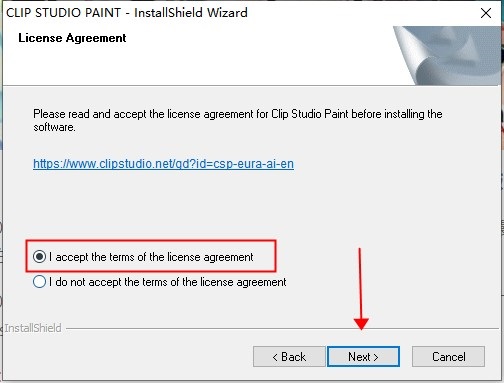Cancel the Clip Studio Paint installation

pos(448,357)
